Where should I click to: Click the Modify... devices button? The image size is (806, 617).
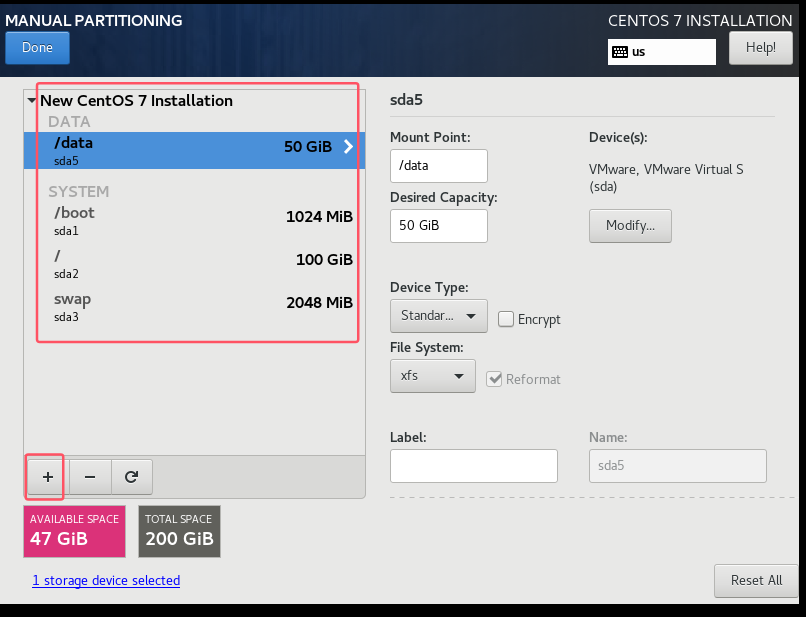pyautogui.click(x=630, y=226)
